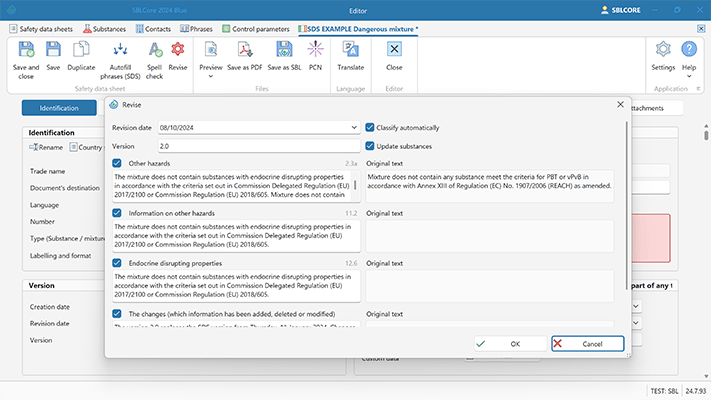Click the Country icon in Identification
The width and height of the screenshot is (711, 400).
(x=73, y=147)
